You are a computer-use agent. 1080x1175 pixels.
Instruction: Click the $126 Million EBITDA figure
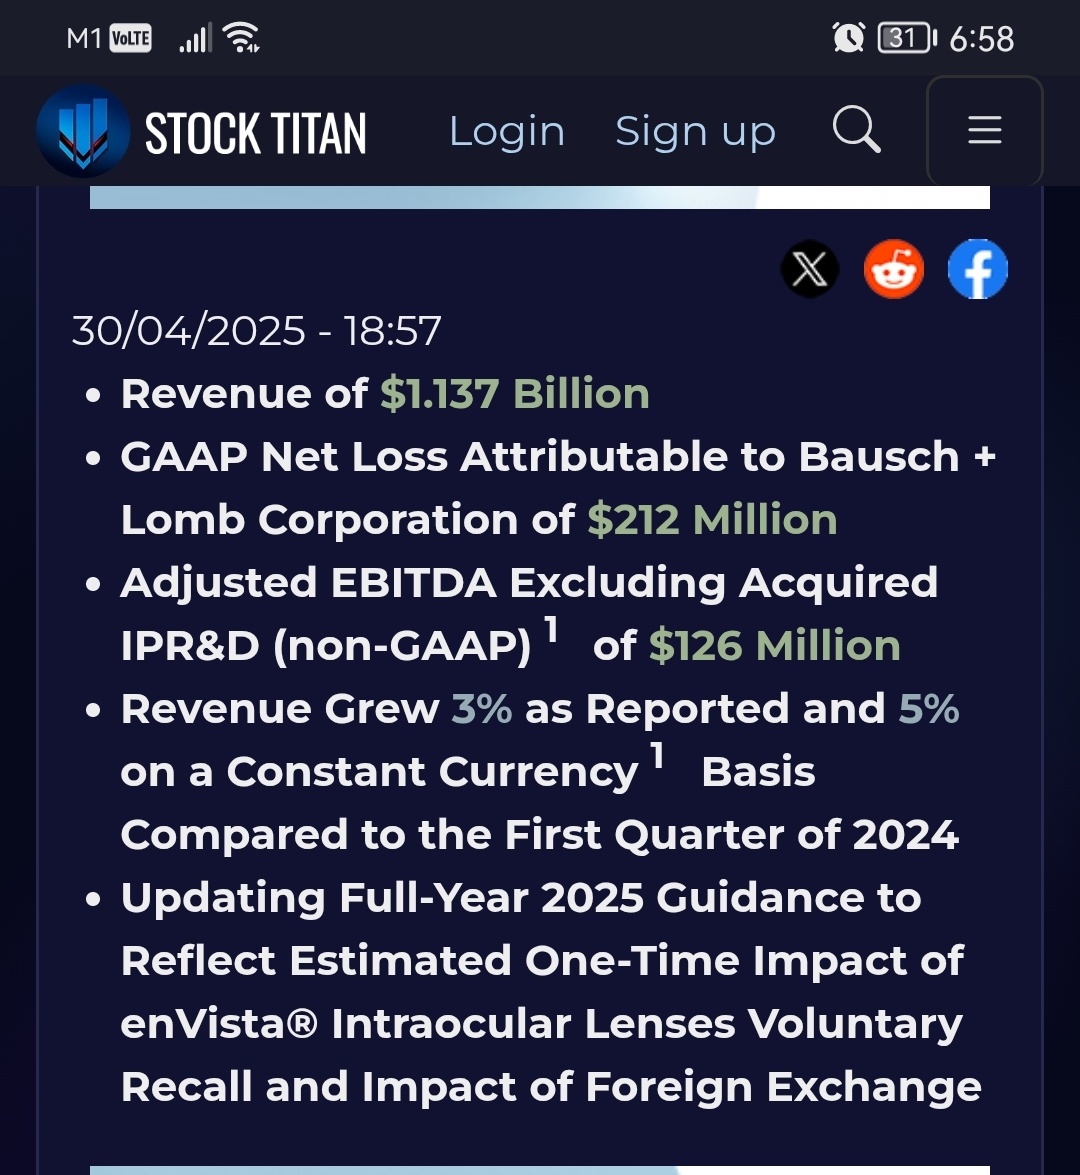click(x=775, y=645)
